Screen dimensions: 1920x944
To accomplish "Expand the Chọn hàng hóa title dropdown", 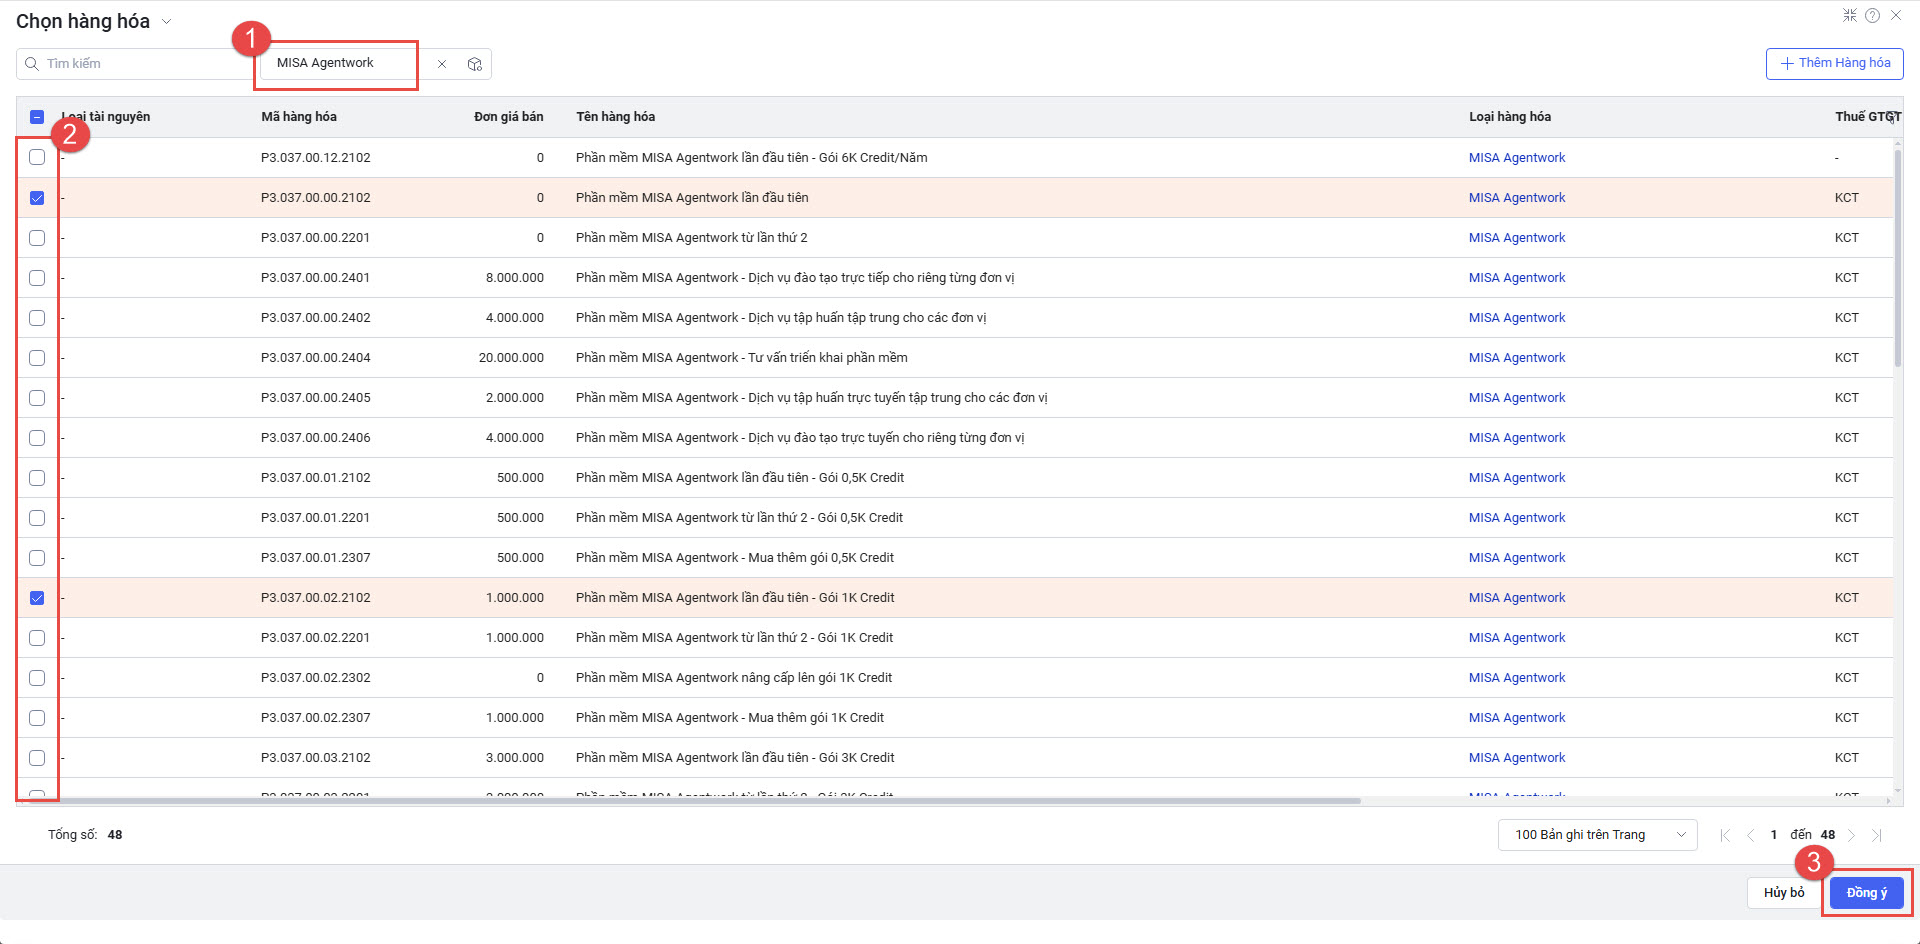I will 167,22.
